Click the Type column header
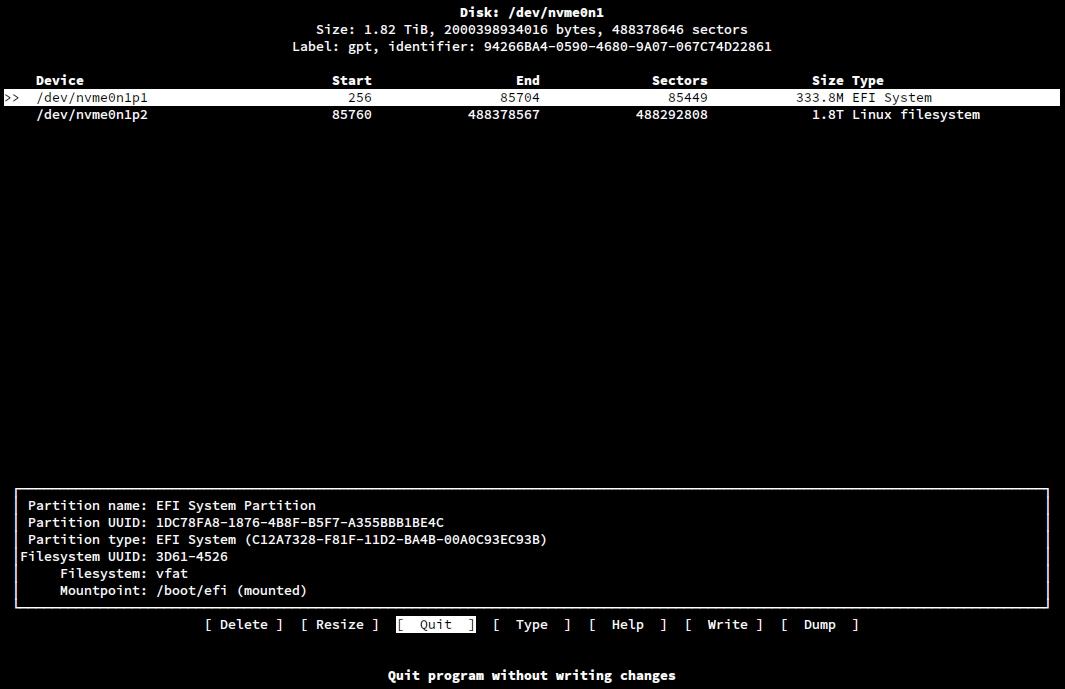 869,80
